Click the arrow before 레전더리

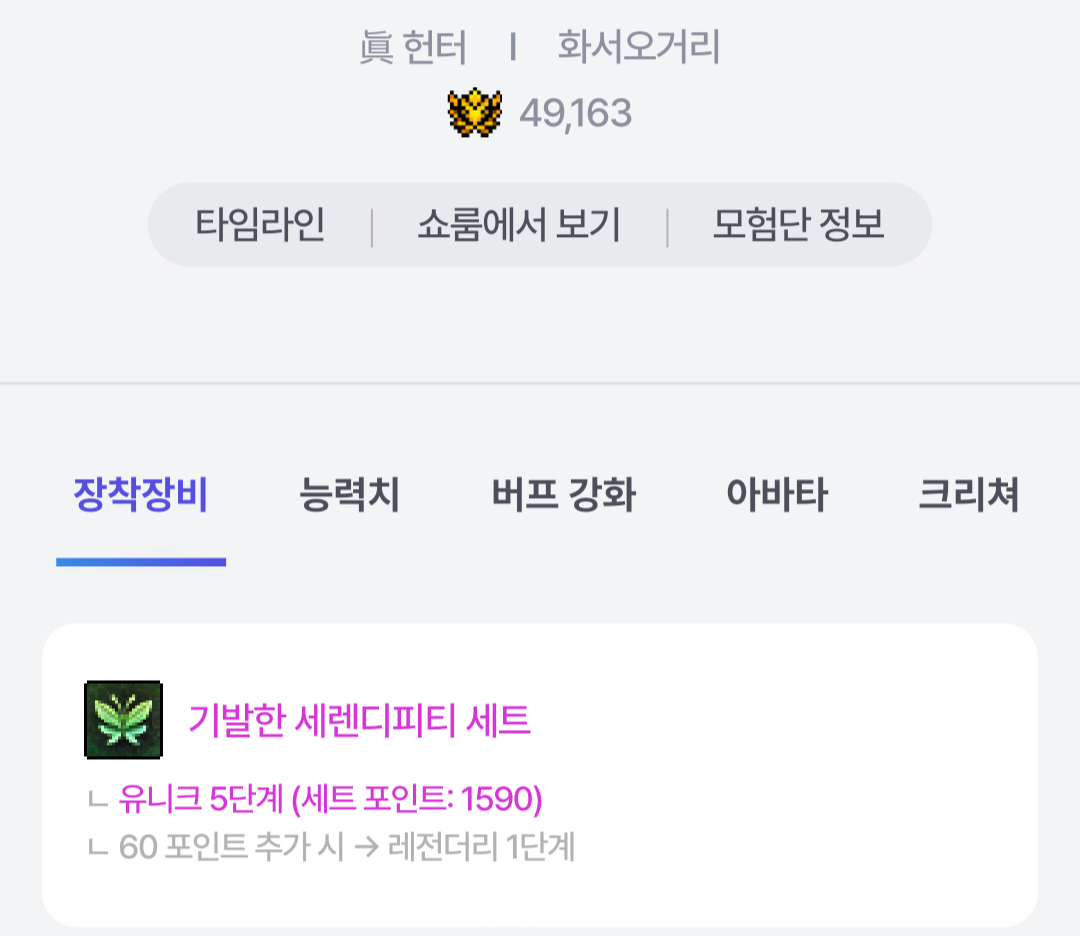366,847
